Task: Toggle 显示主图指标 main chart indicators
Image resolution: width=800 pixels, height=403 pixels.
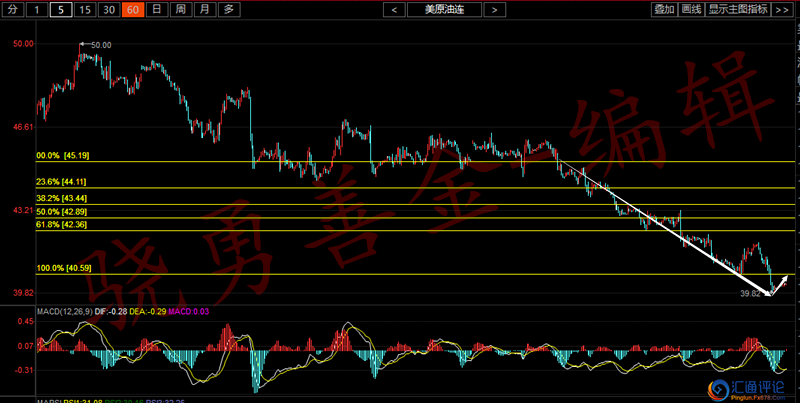Action: (x=738, y=9)
